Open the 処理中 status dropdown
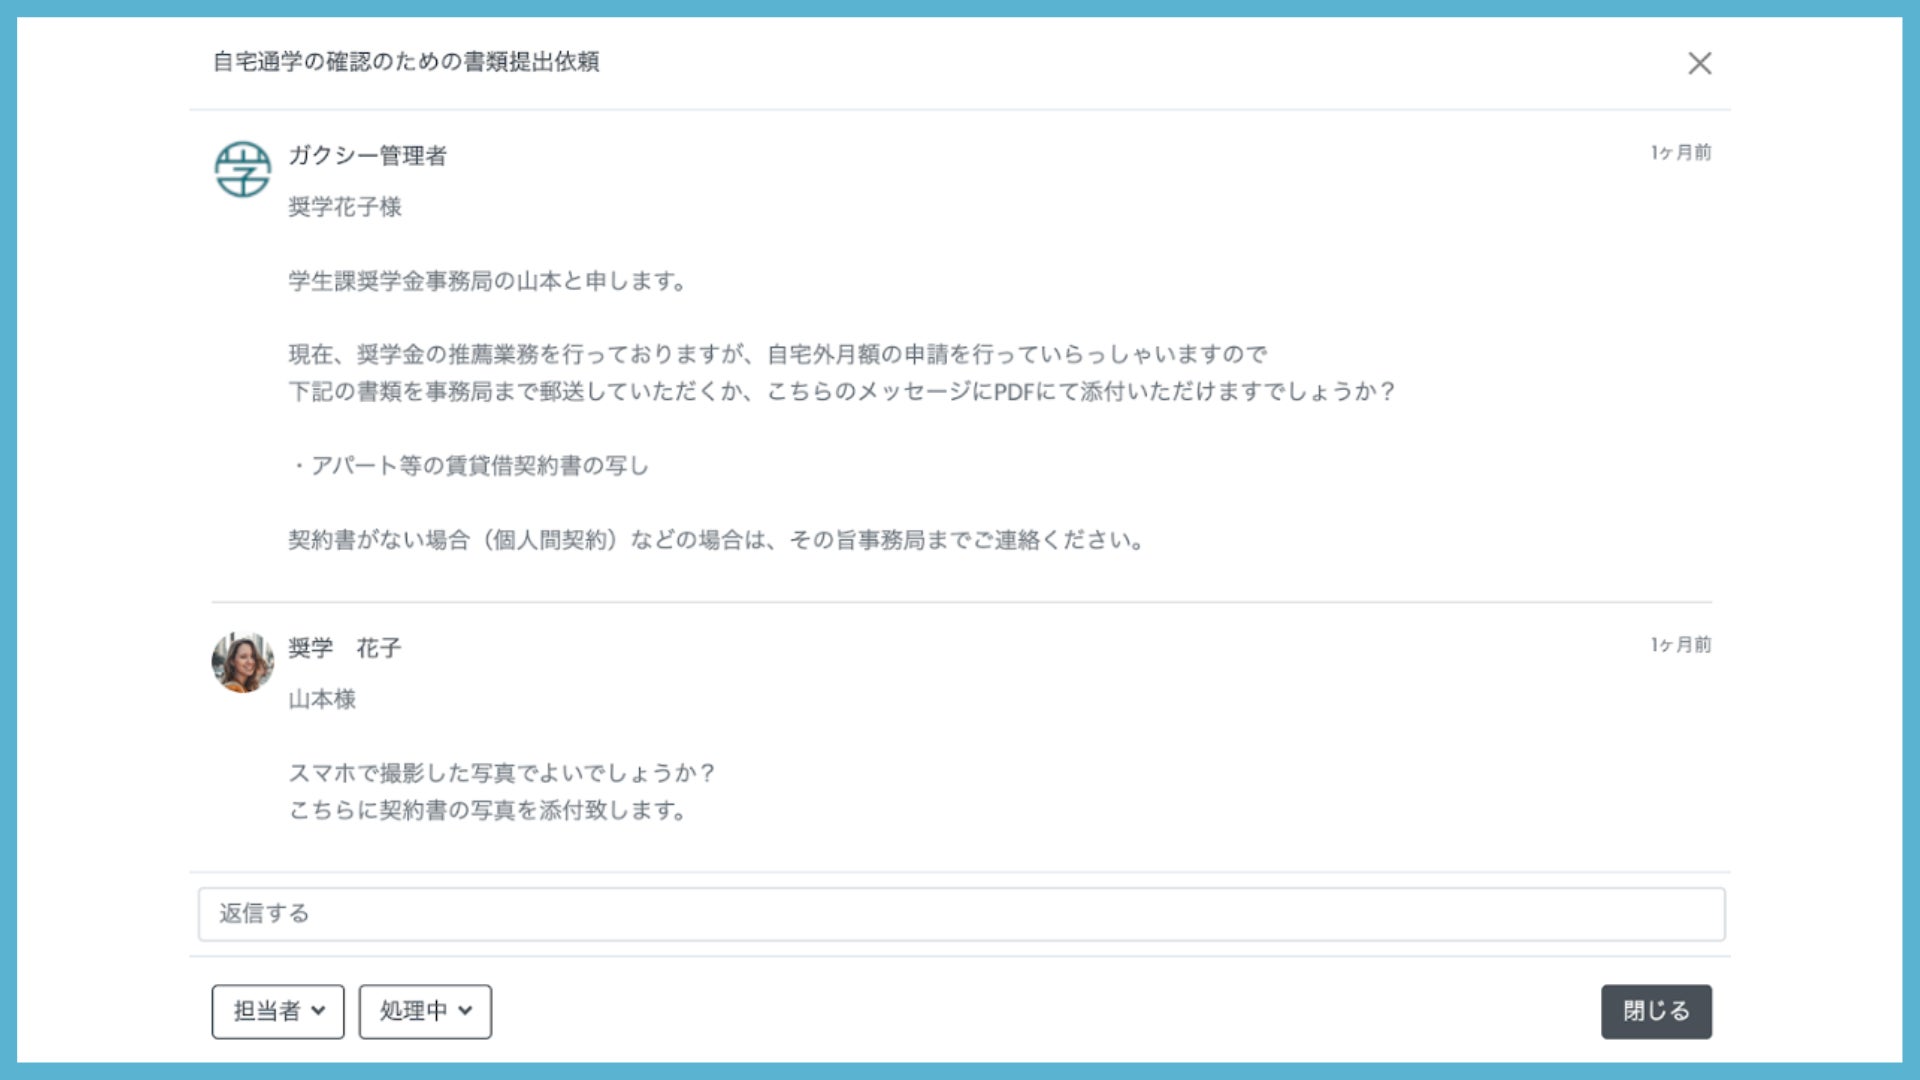Image resolution: width=1920 pixels, height=1080 pixels. pos(424,1011)
